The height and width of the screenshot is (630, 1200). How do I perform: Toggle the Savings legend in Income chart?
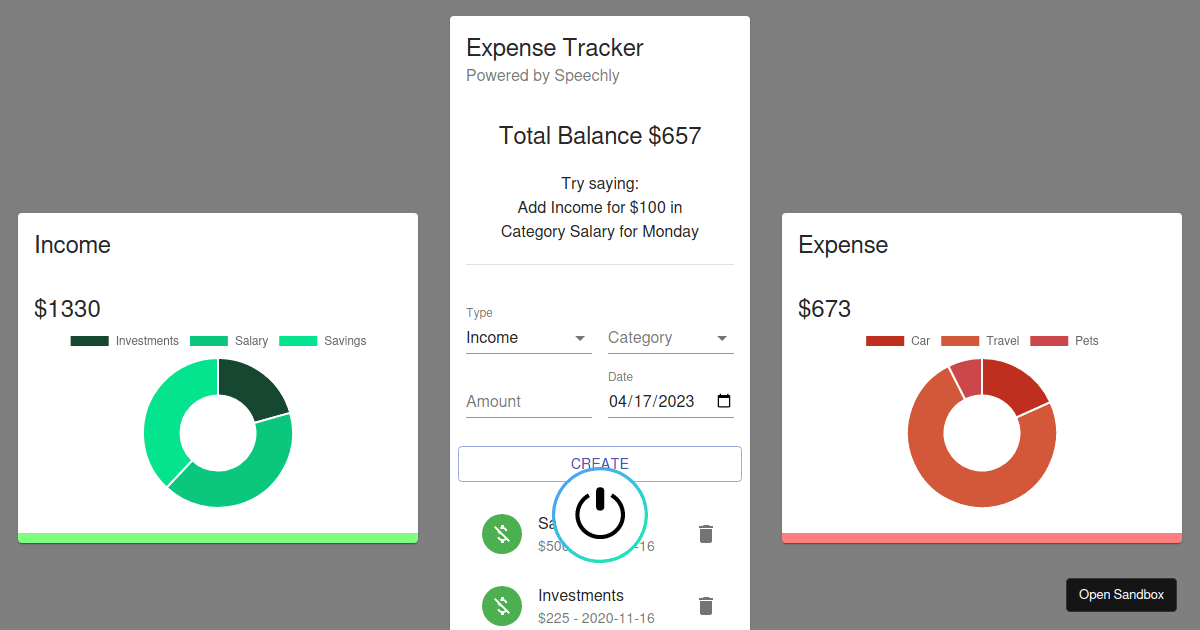(322, 341)
